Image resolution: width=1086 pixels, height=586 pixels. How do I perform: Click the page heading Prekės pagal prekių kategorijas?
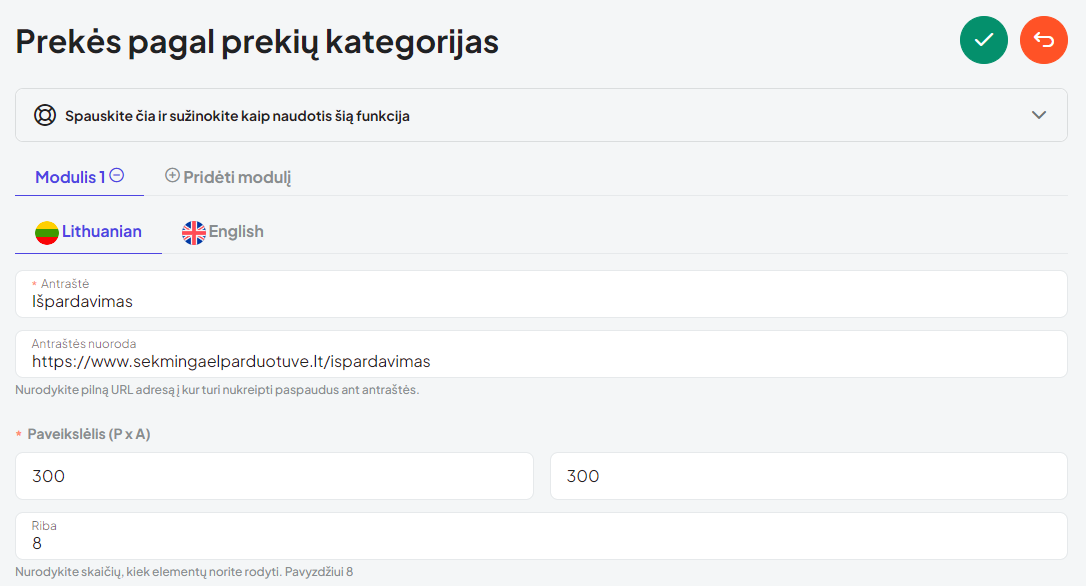257,42
